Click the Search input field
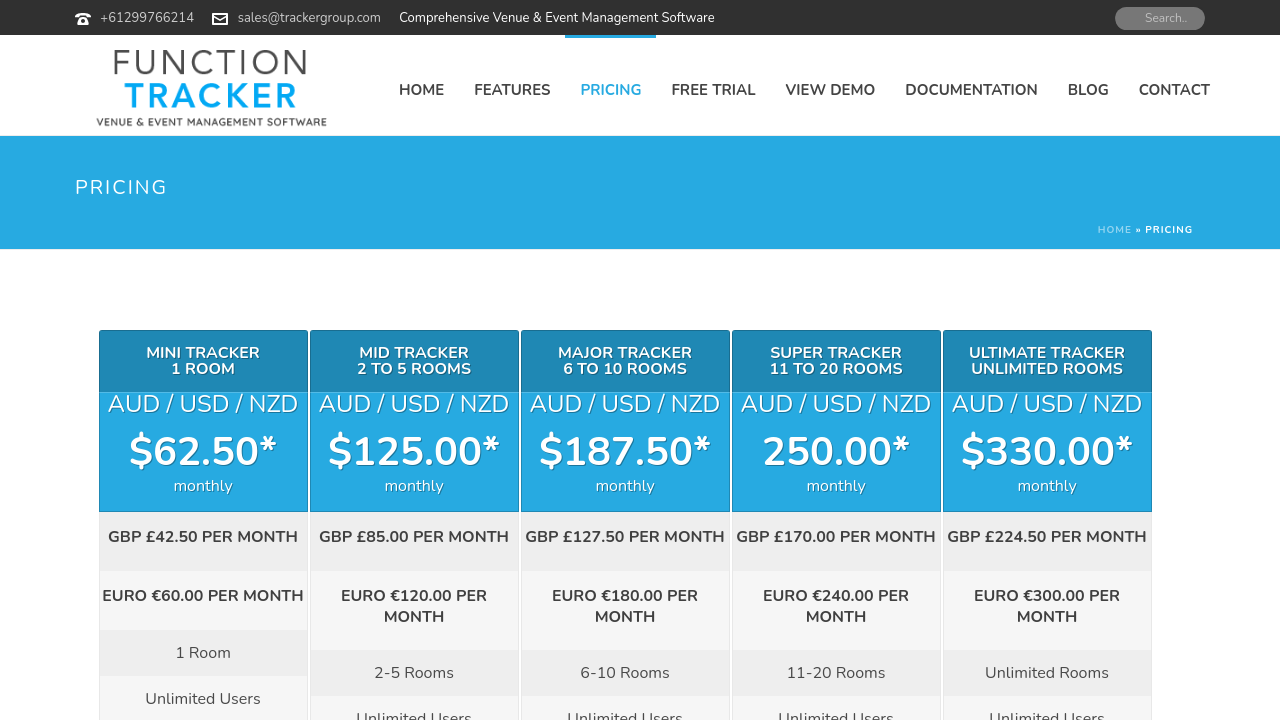The height and width of the screenshot is (720, 1280). point(1160,18)
